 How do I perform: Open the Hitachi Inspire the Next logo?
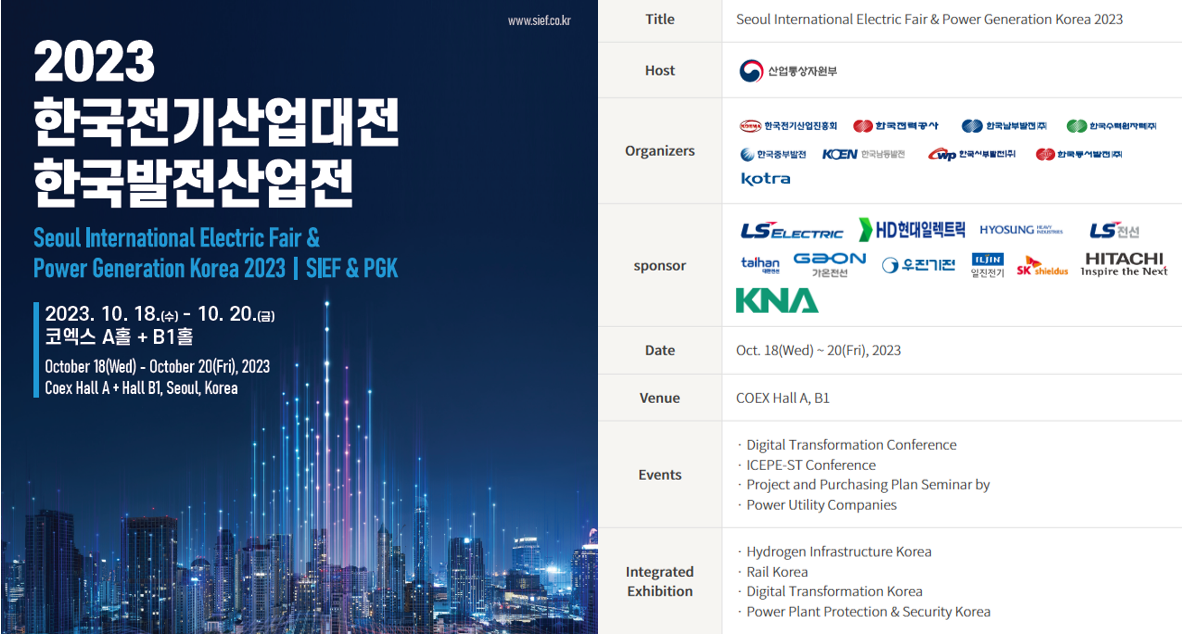(x=1124, y=265)
